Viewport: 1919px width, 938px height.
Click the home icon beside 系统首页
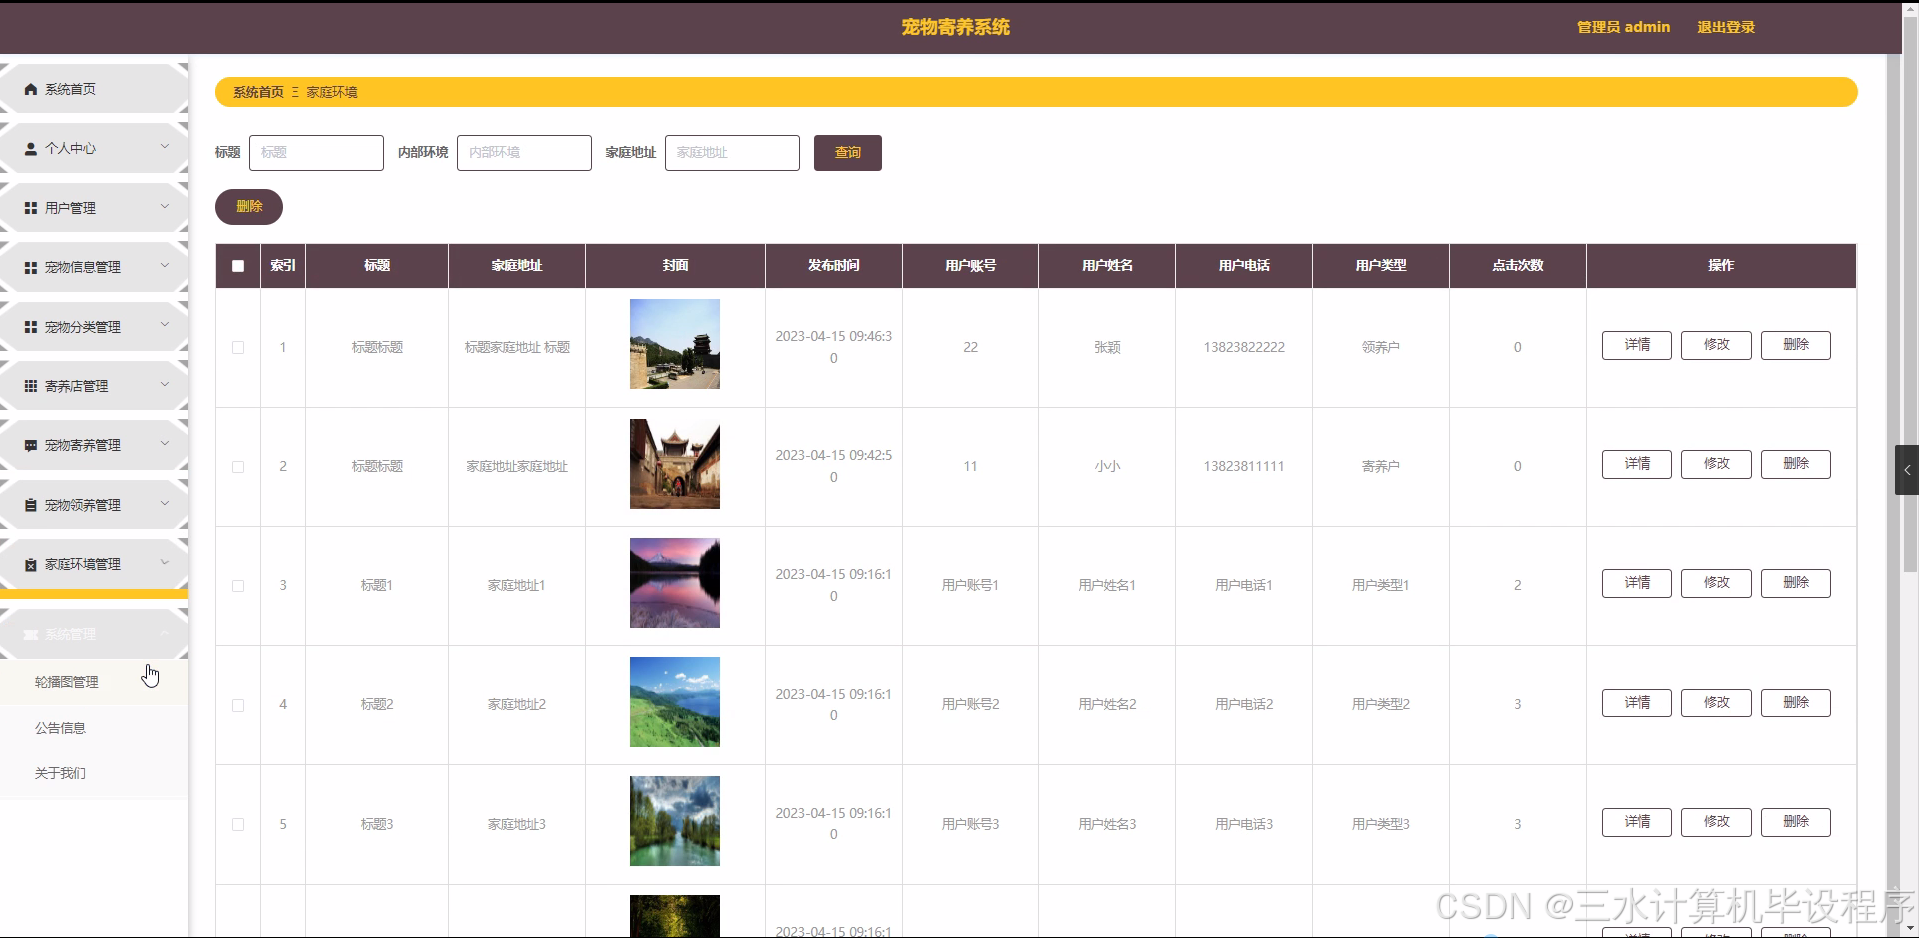[x=31, y=90]
